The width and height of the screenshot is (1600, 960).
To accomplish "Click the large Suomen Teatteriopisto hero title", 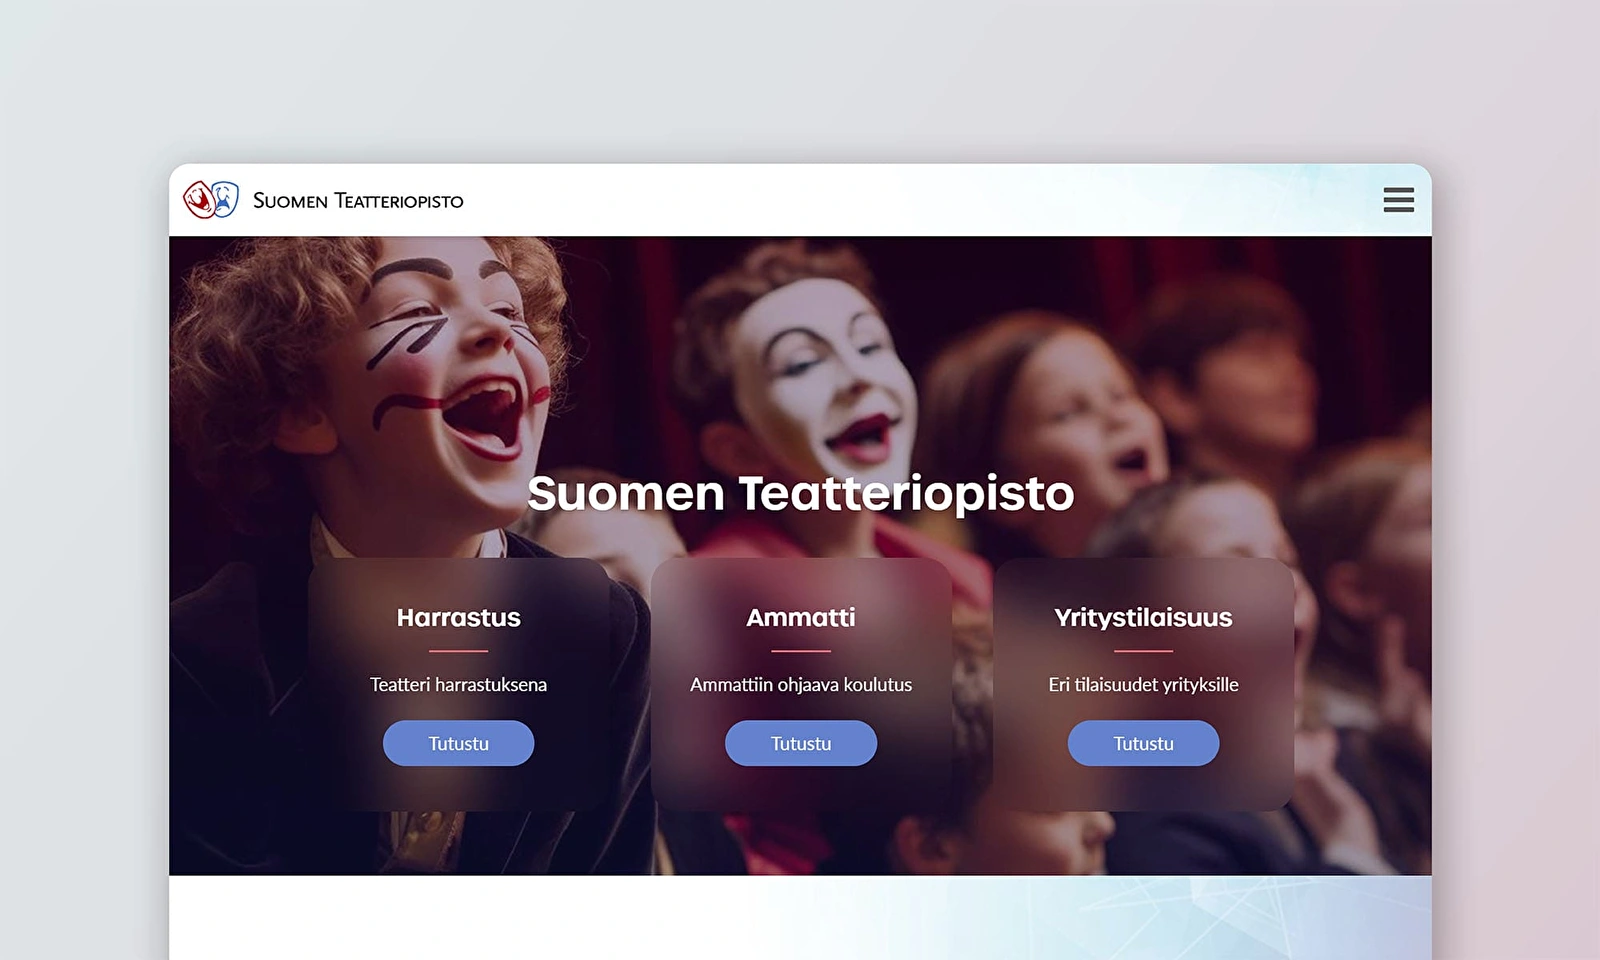I will (801, 493).
